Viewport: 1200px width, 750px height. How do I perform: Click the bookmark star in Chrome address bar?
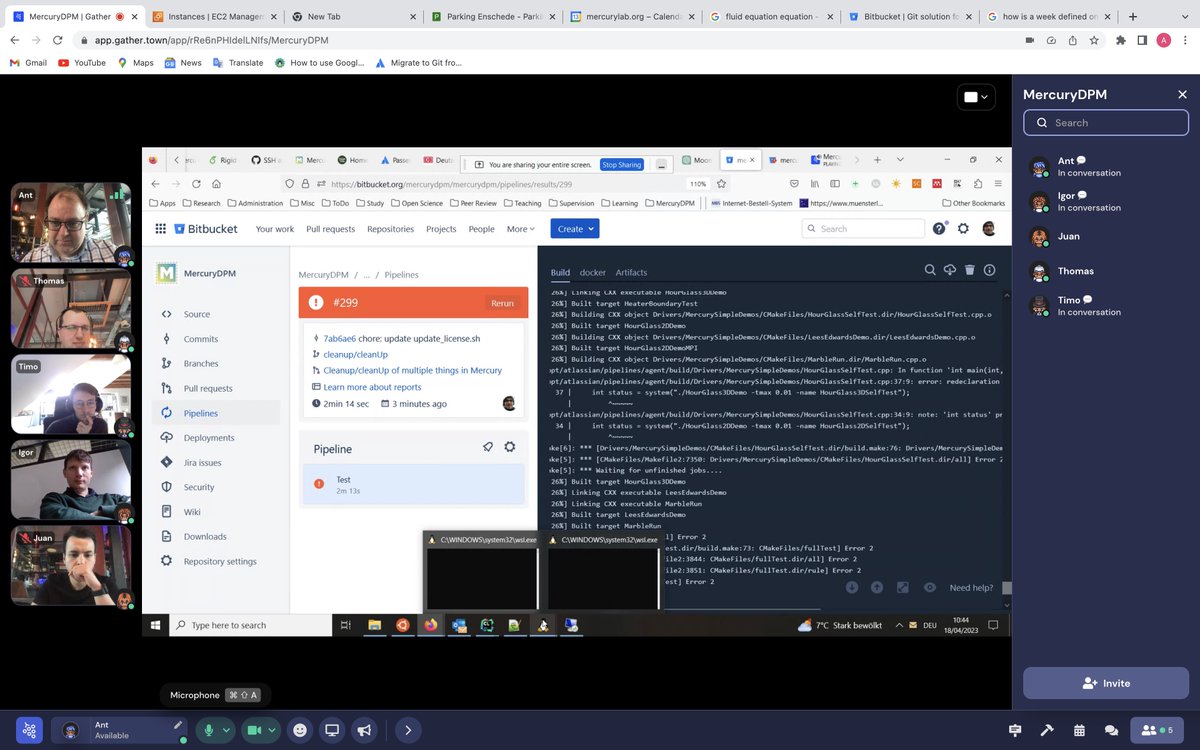click(1095, 40)
